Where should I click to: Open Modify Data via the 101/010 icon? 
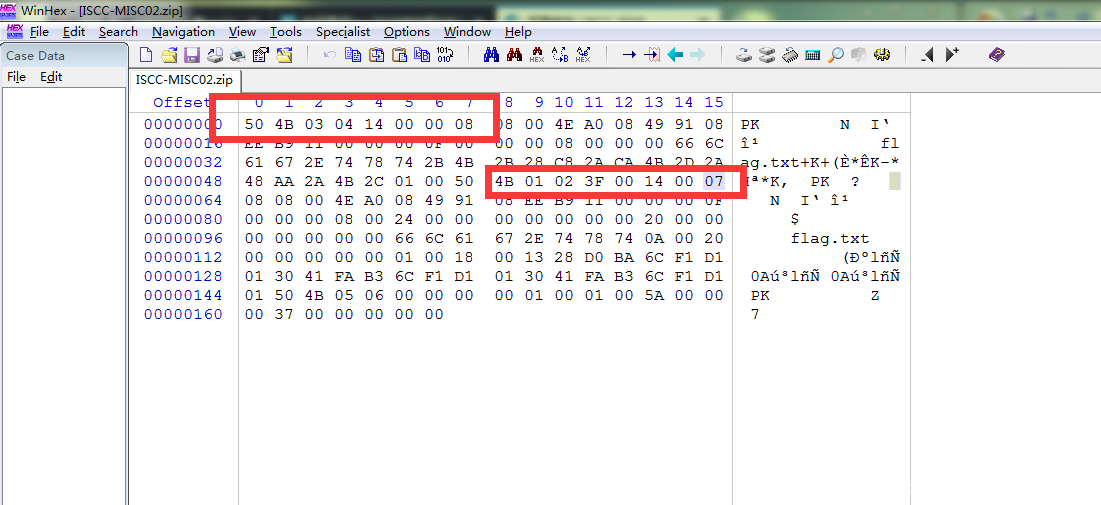click(x=445, y=55)
